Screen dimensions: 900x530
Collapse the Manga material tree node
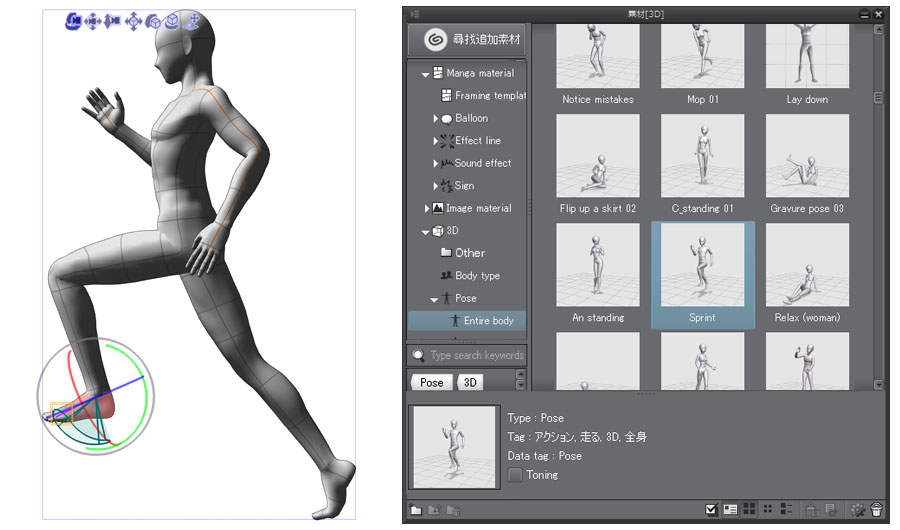tap(425, 74)
